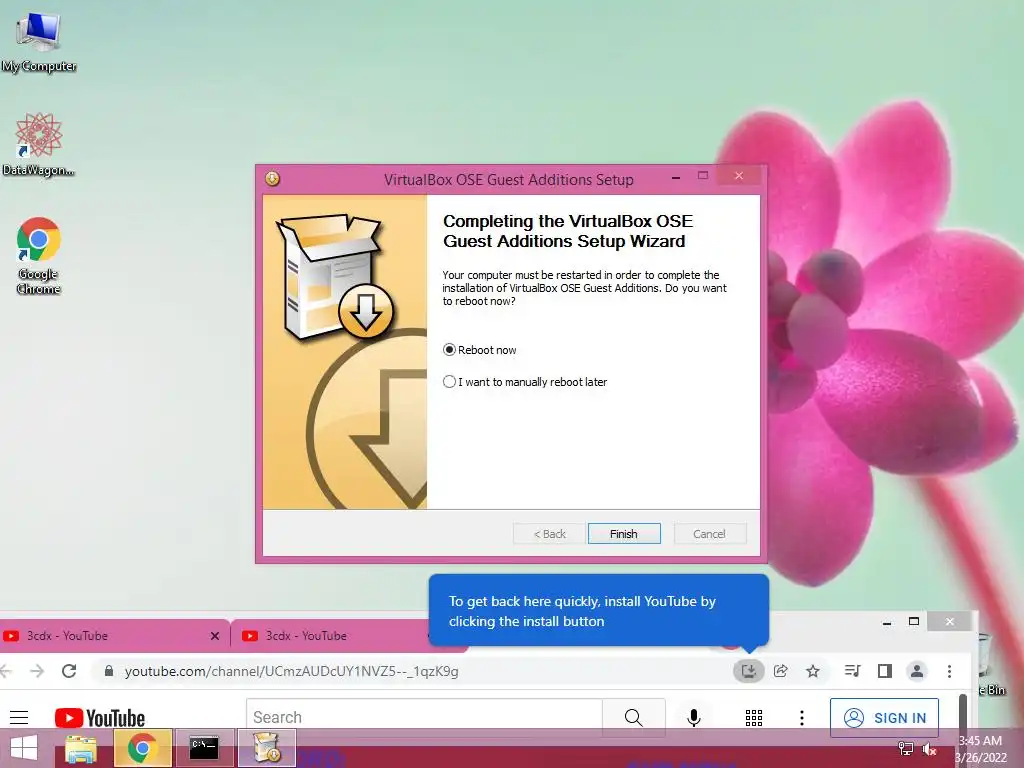Click the YouTube channel URL address bar

(291, 671)
